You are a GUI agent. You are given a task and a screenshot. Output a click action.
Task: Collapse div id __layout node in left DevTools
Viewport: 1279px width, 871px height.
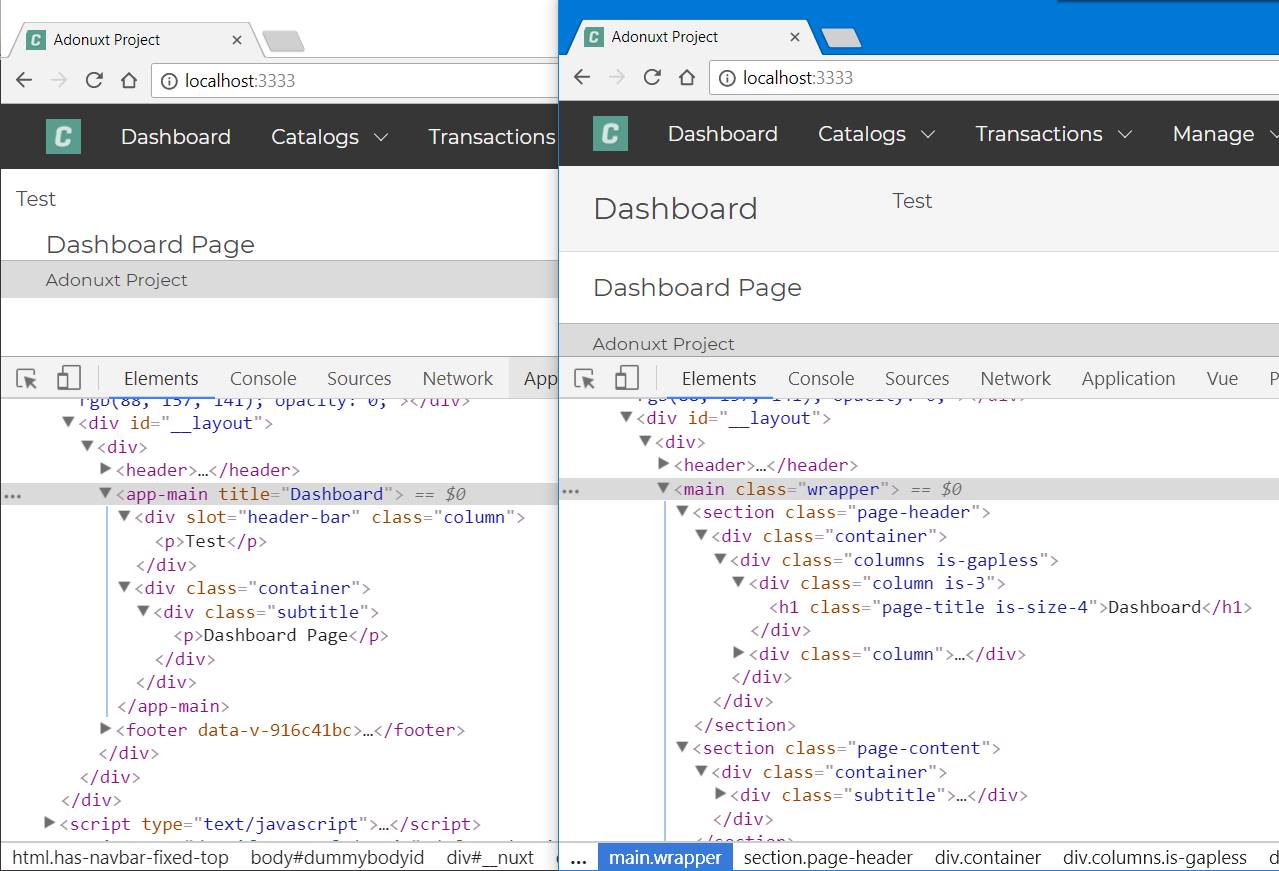coord(68,423)
